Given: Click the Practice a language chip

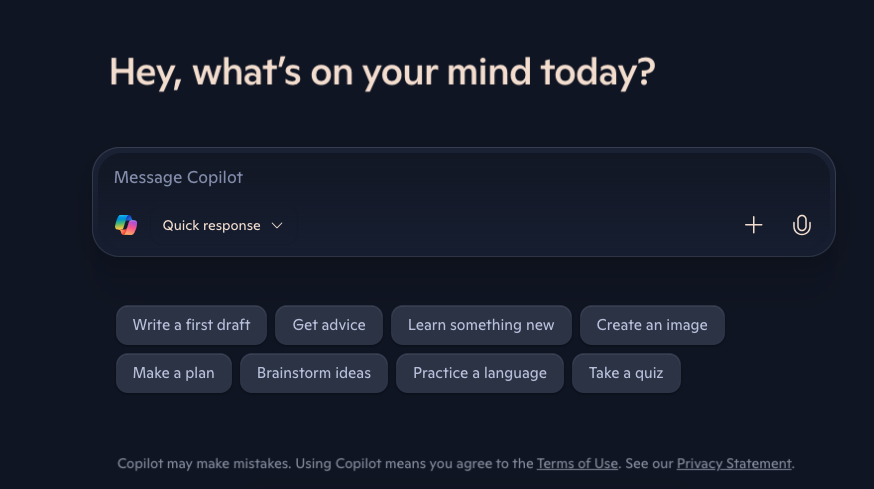Looking at the screenshot, I should [x=480, y=373].
